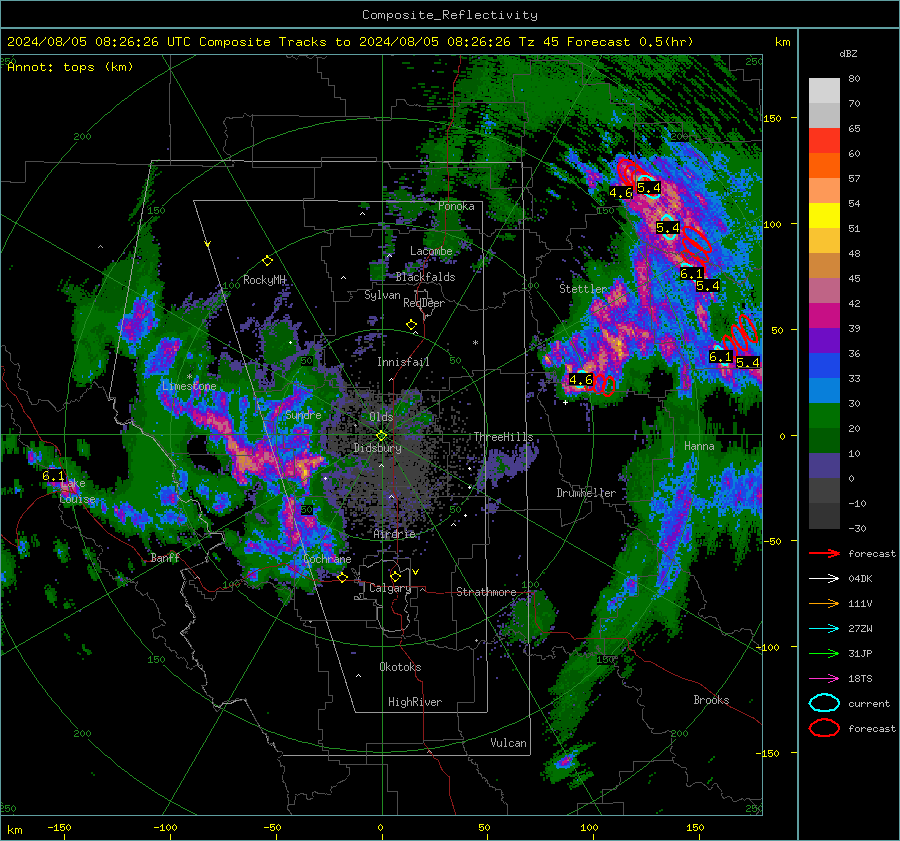Click the dBZ scale heading
This screenshot has width=900, height=841.
[x=848, y=54]
